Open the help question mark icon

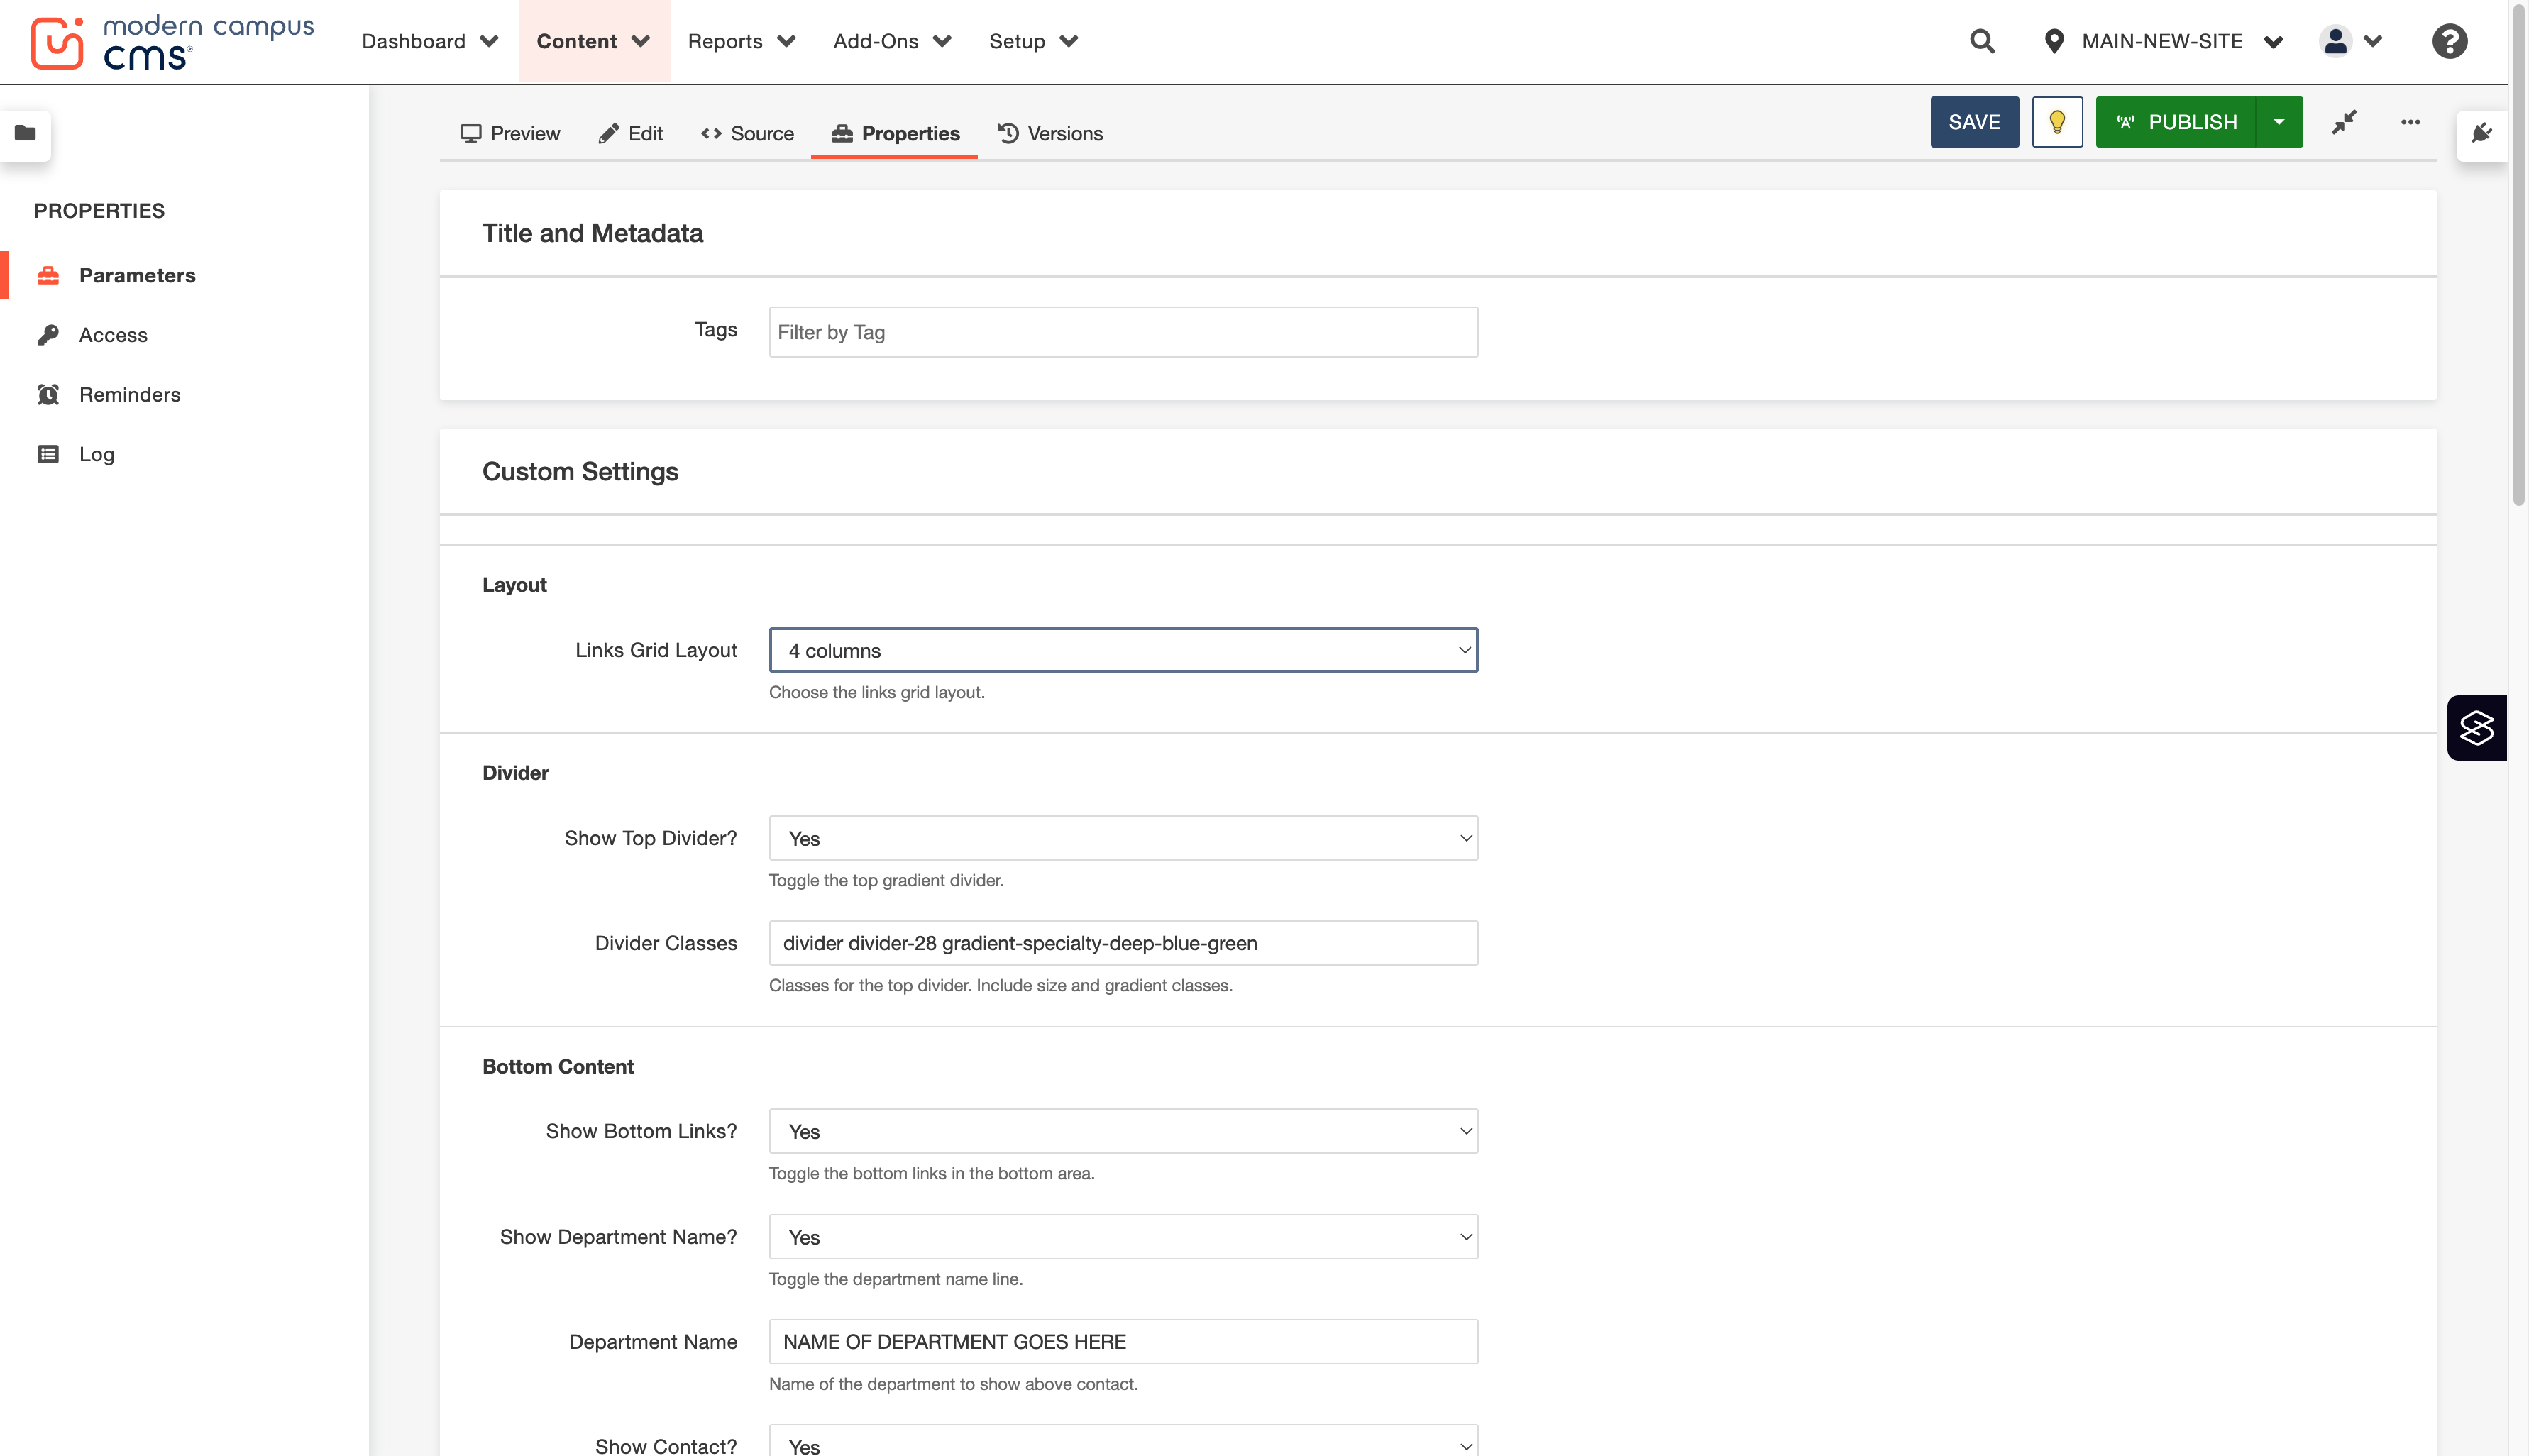2449,41
